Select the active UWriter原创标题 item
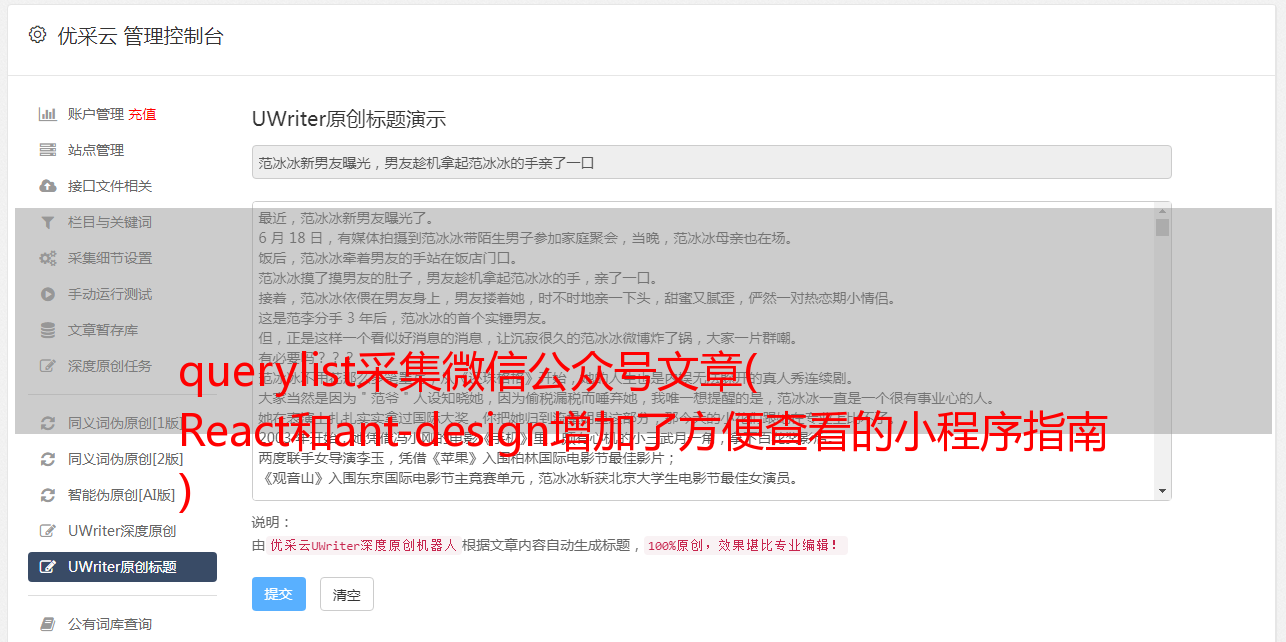The height and width of the screenshot is (642, 1286). (122, 567)
